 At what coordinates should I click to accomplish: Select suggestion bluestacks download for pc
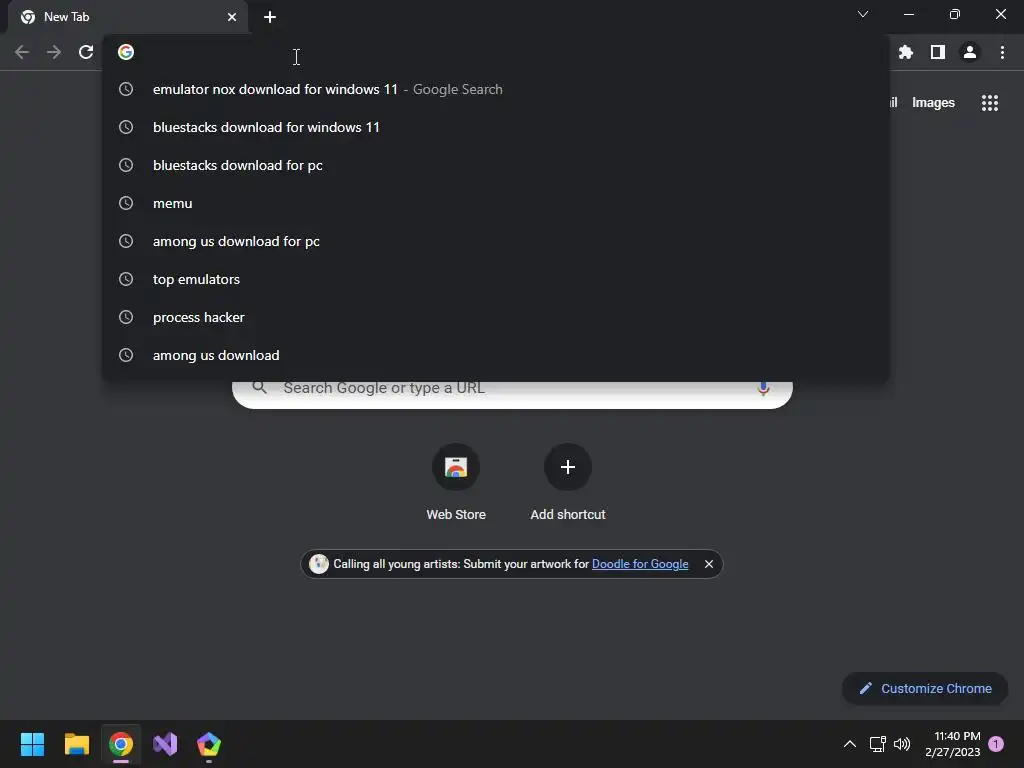496,165
